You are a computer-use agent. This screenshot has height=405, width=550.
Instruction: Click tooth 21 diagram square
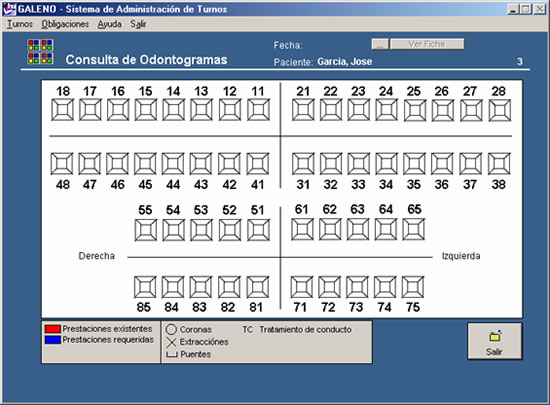[303, 110]
